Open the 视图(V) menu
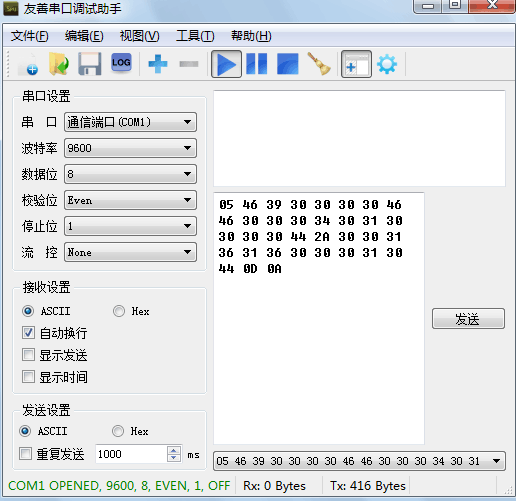The width and height of the screenshot is (516, 501). [x=139, y=36]
